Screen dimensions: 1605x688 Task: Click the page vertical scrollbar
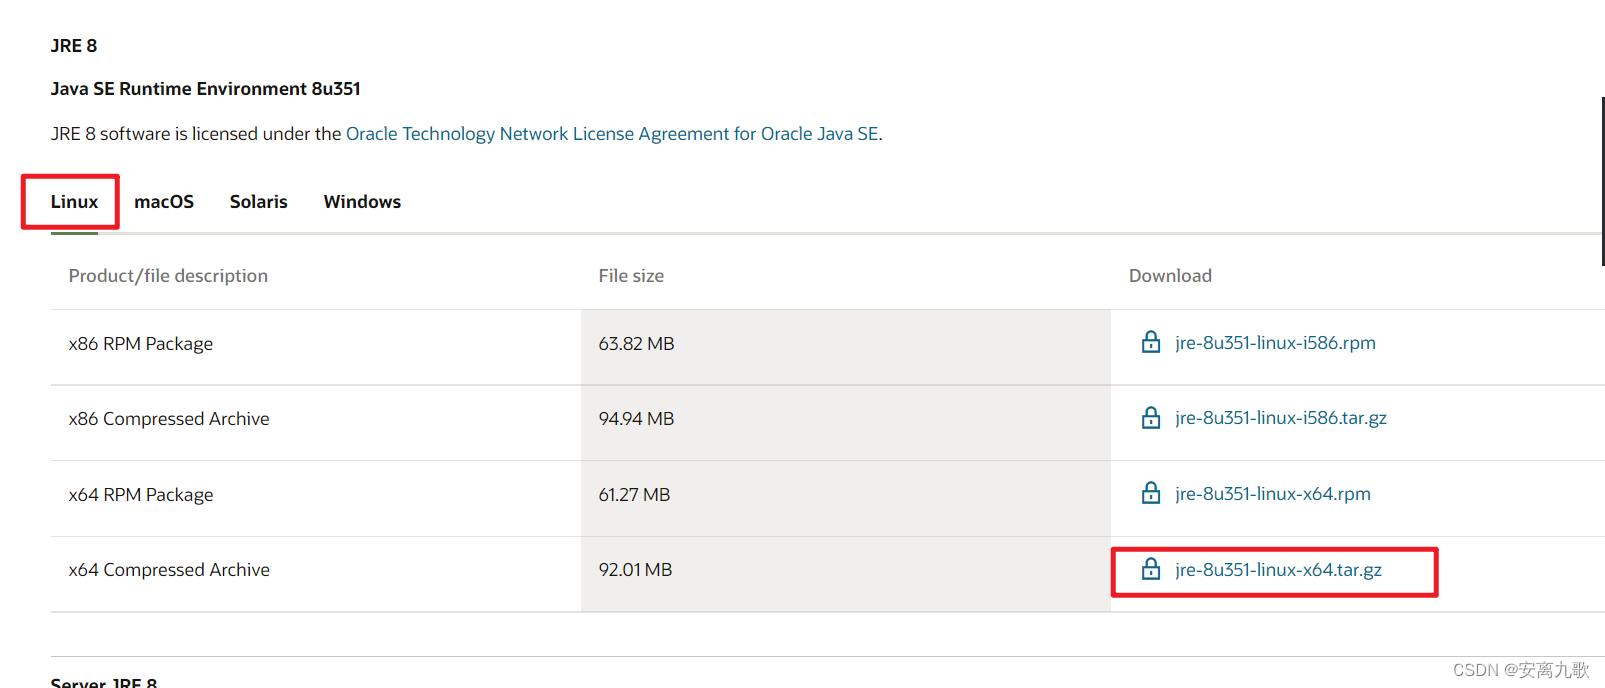[1602, 181]
